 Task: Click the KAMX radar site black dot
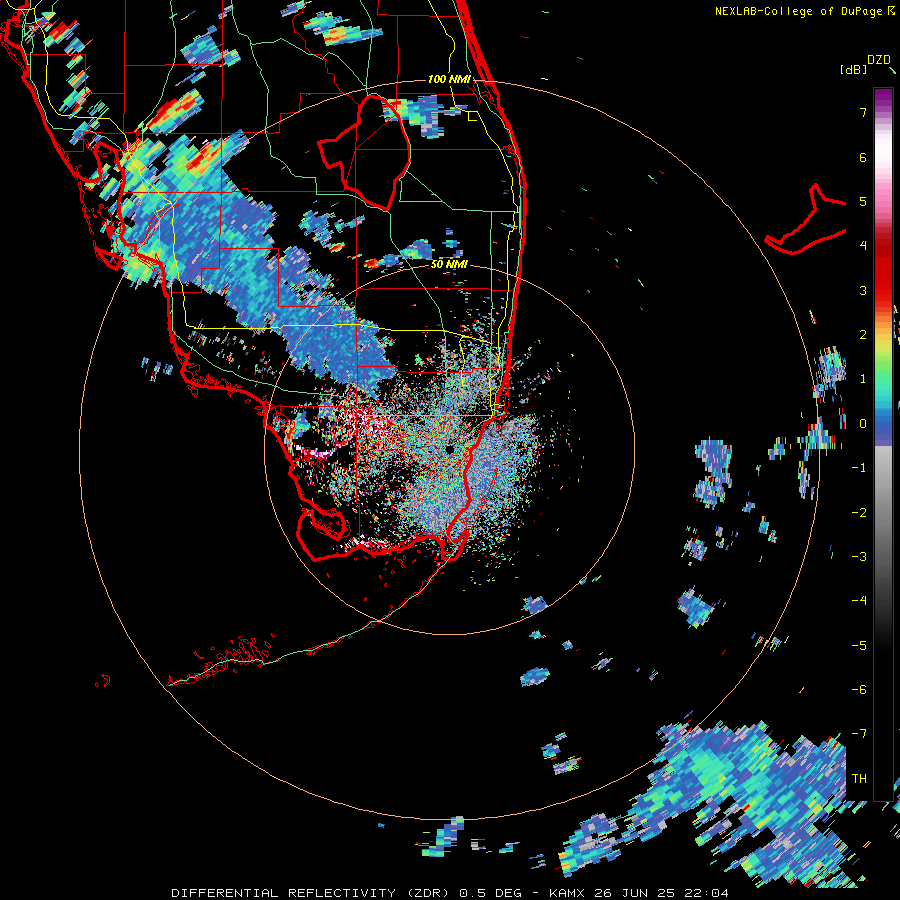[x=449, y=449]
